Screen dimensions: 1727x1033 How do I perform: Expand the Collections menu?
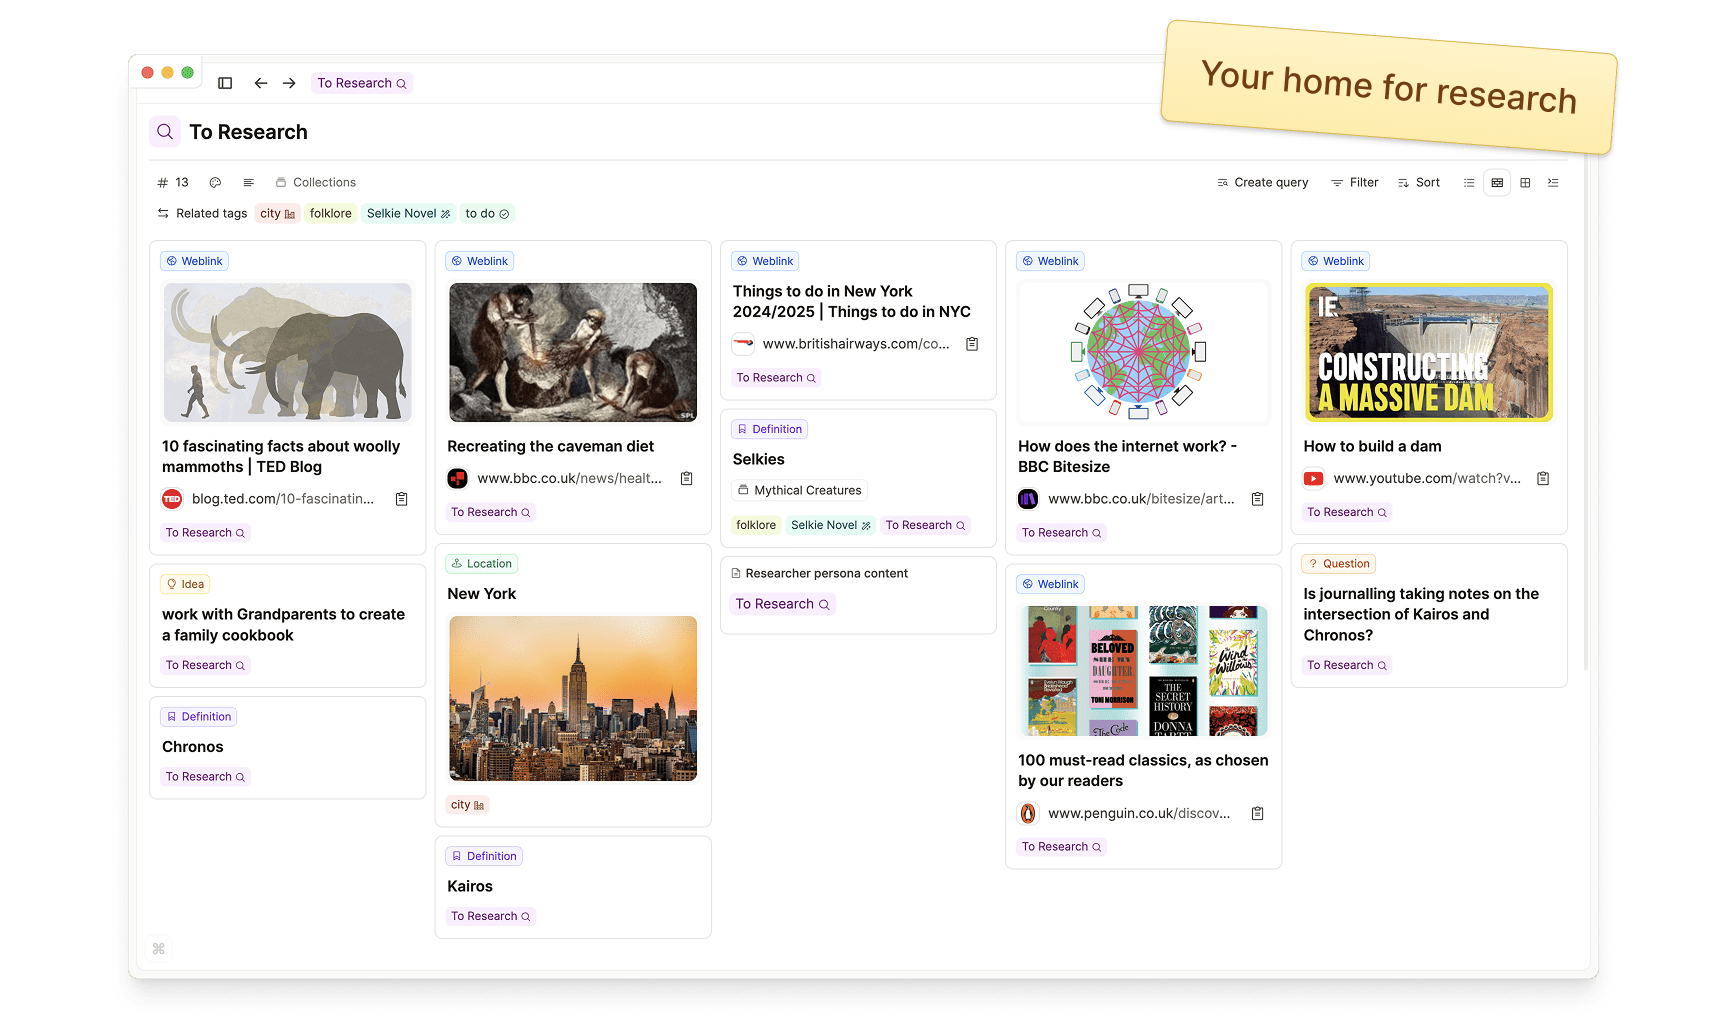316,183
